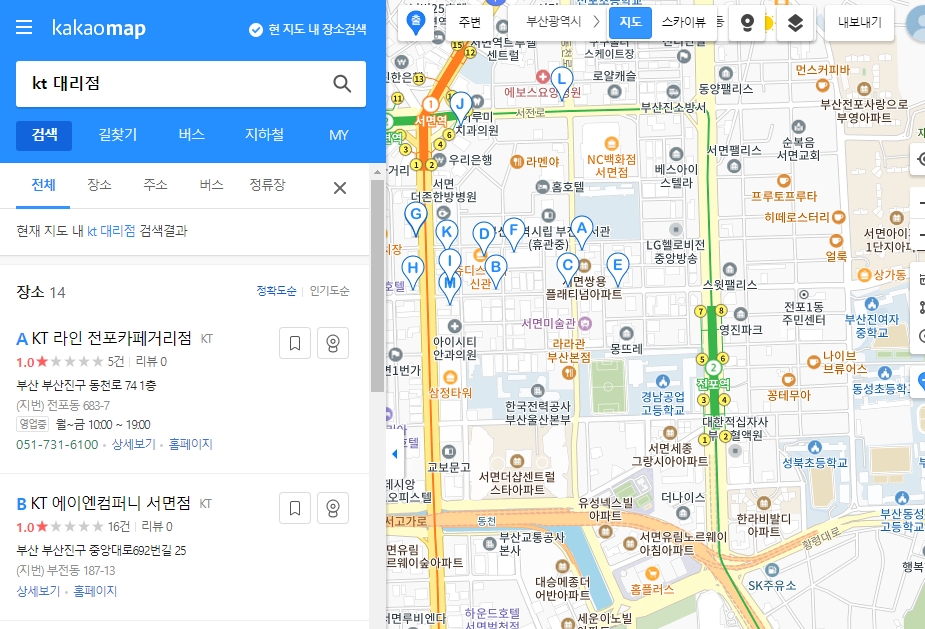Image resolution: width=925 pixels, height=629 pixels.
Task: Open 홈페이지 for KT 라인 전포카페거리점
Action: pyautogui.click(x=191, y=444)
